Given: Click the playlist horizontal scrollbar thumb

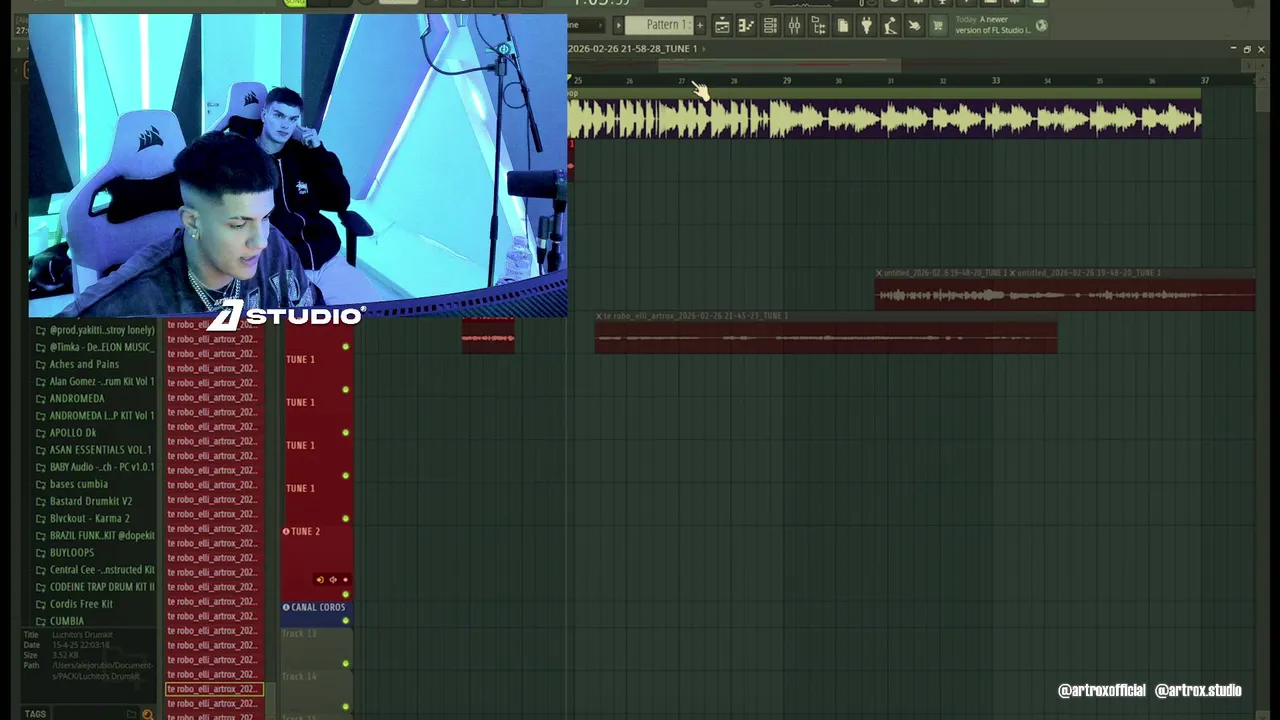Looking at the screenshot, I should coord(780,66).
